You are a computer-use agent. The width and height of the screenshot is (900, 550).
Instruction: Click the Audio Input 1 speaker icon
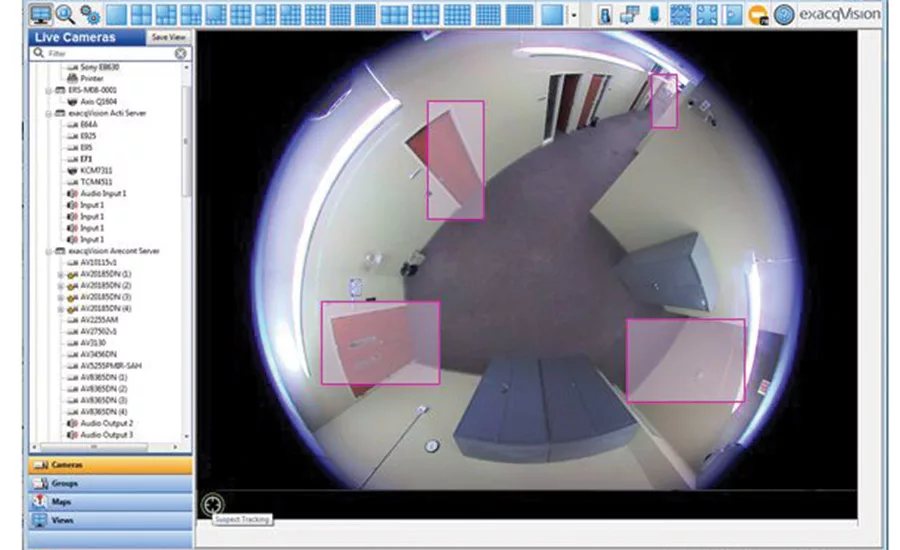click(x=72, y=193)
